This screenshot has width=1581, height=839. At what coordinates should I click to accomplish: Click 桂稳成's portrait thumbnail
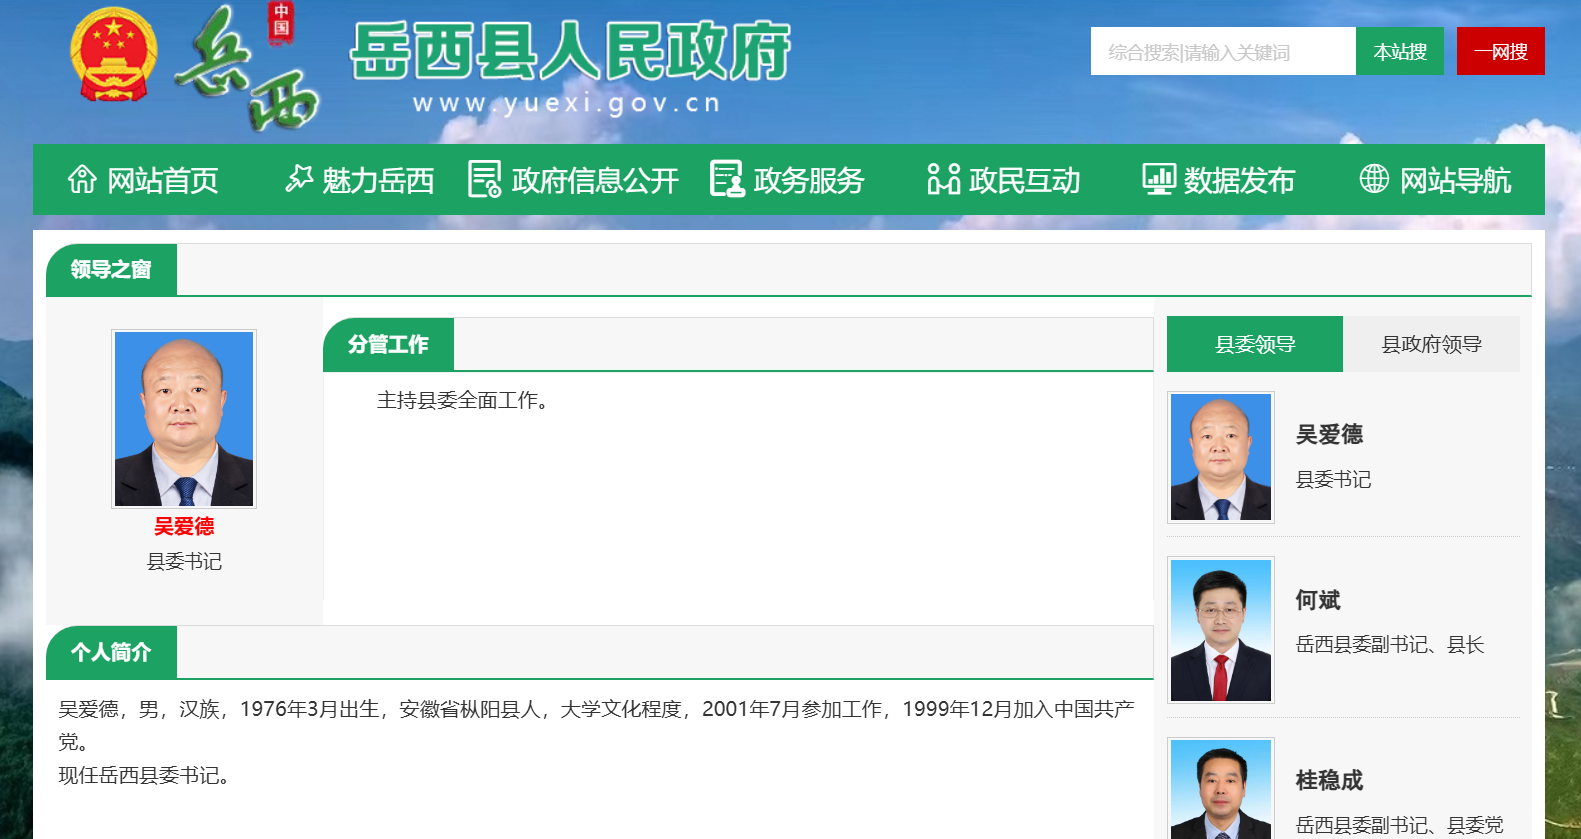[x=1221, y=788]
